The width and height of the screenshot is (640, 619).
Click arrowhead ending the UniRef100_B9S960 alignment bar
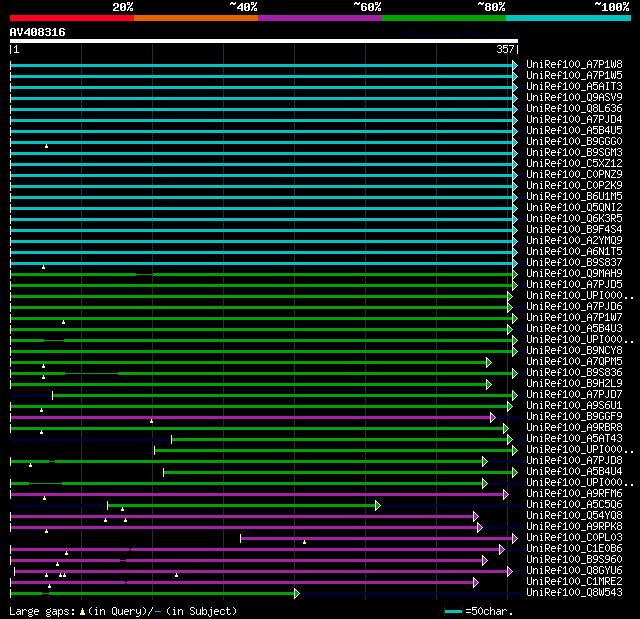[x=484, y=561]
